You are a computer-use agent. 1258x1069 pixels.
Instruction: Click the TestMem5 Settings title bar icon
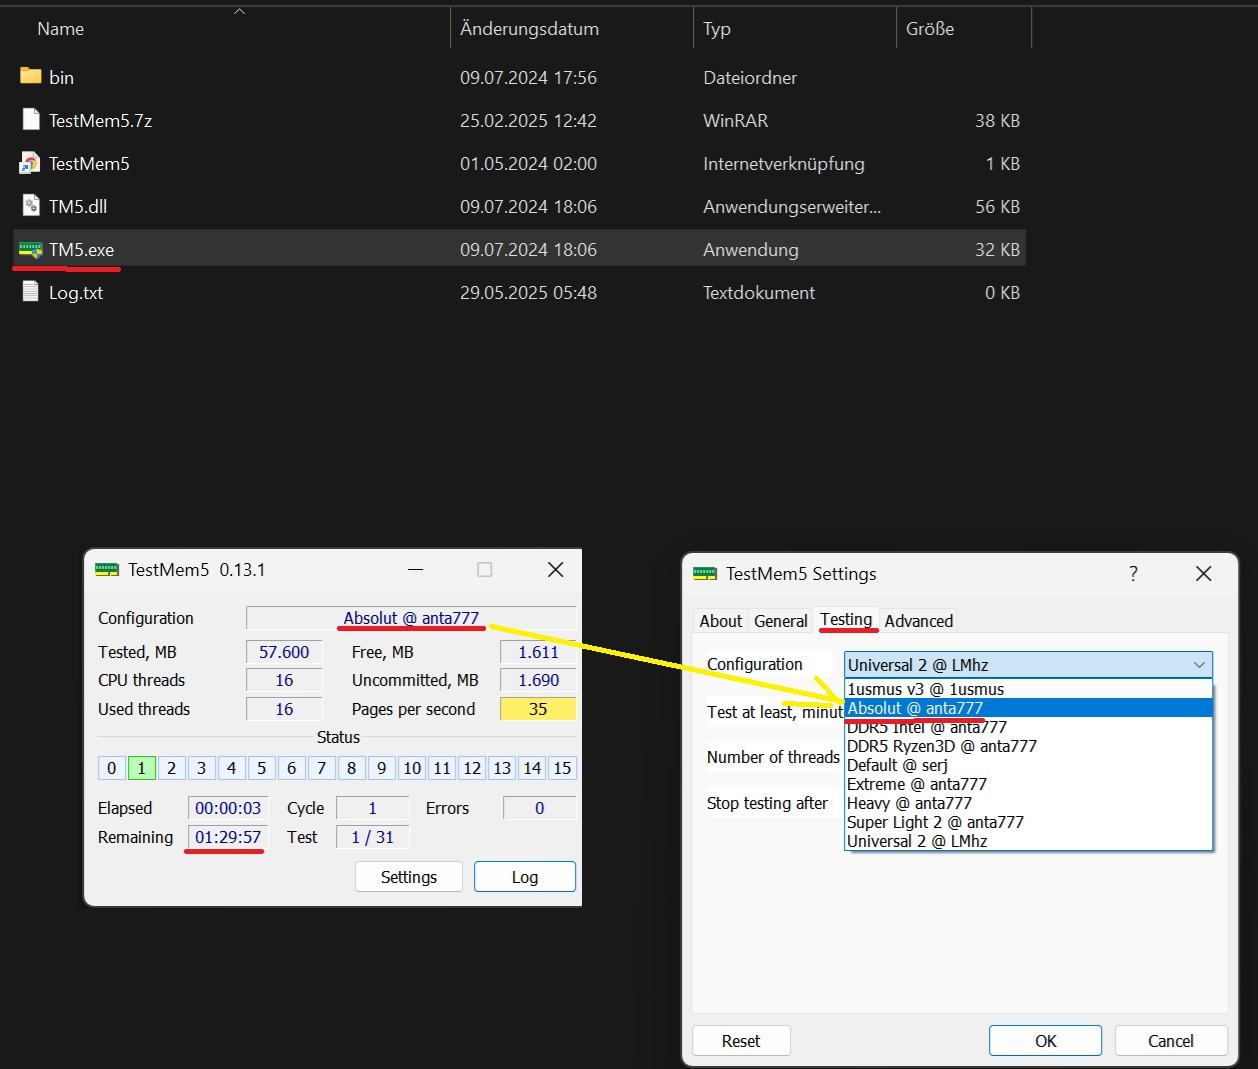705,573
